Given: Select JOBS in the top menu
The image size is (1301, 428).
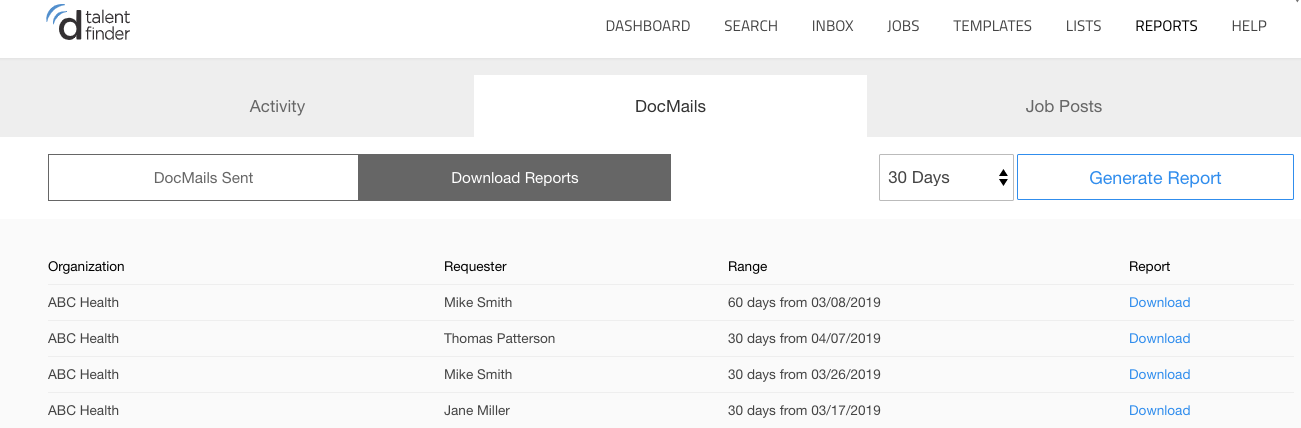Looking at the screenshot, I should coord(903,26).
